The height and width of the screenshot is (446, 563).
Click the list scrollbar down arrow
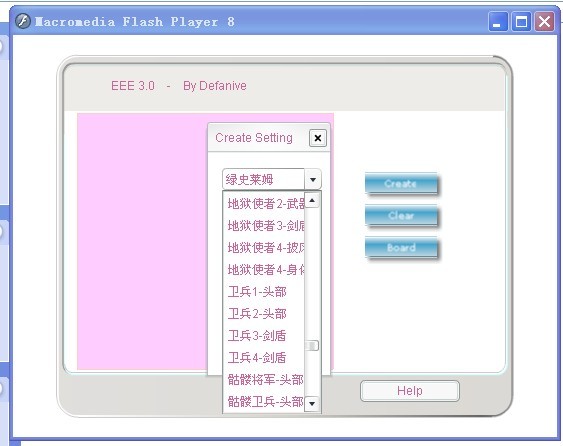click(x=312, y=404)
